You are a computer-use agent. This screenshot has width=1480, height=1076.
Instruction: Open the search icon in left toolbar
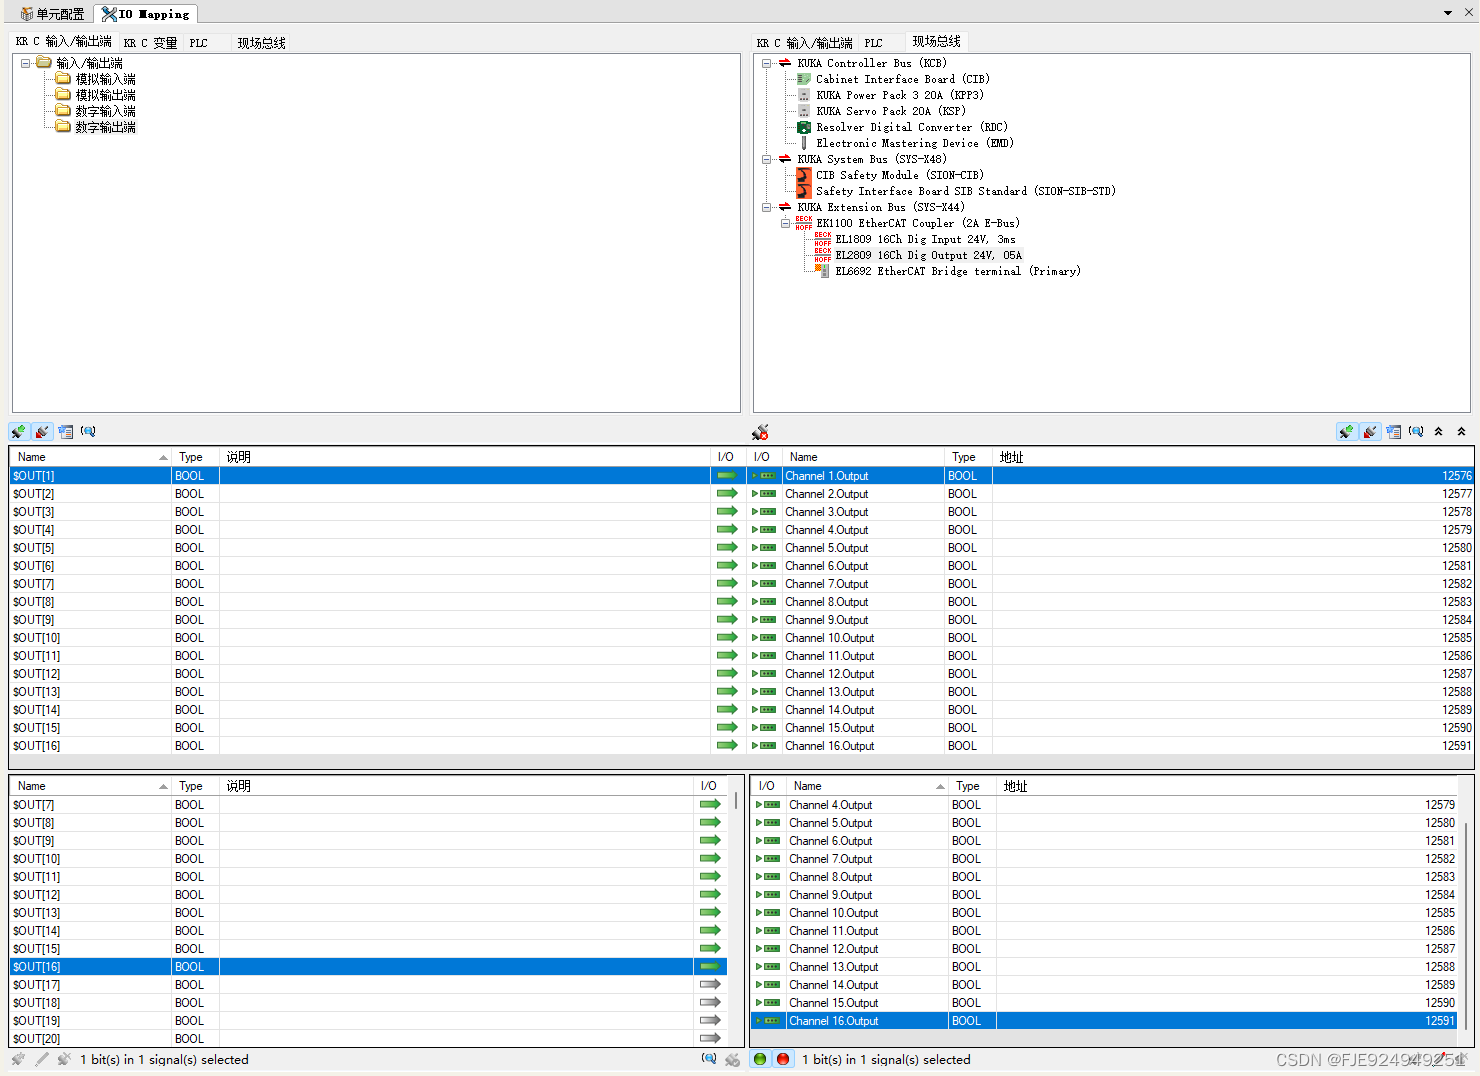click(88, 431)
